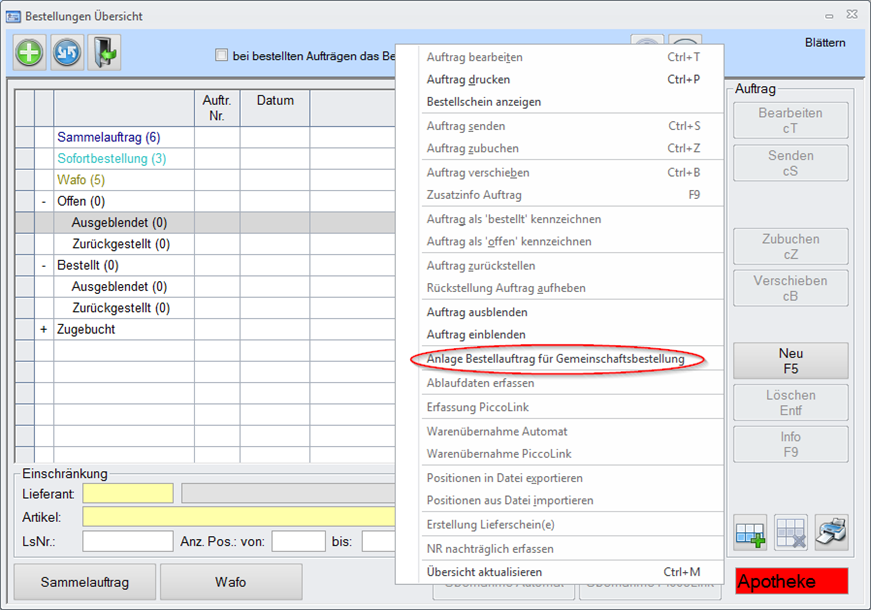871x610 pixels.
Task: Expand the Zugebucht tree node
Action: [x=44, y=330]
